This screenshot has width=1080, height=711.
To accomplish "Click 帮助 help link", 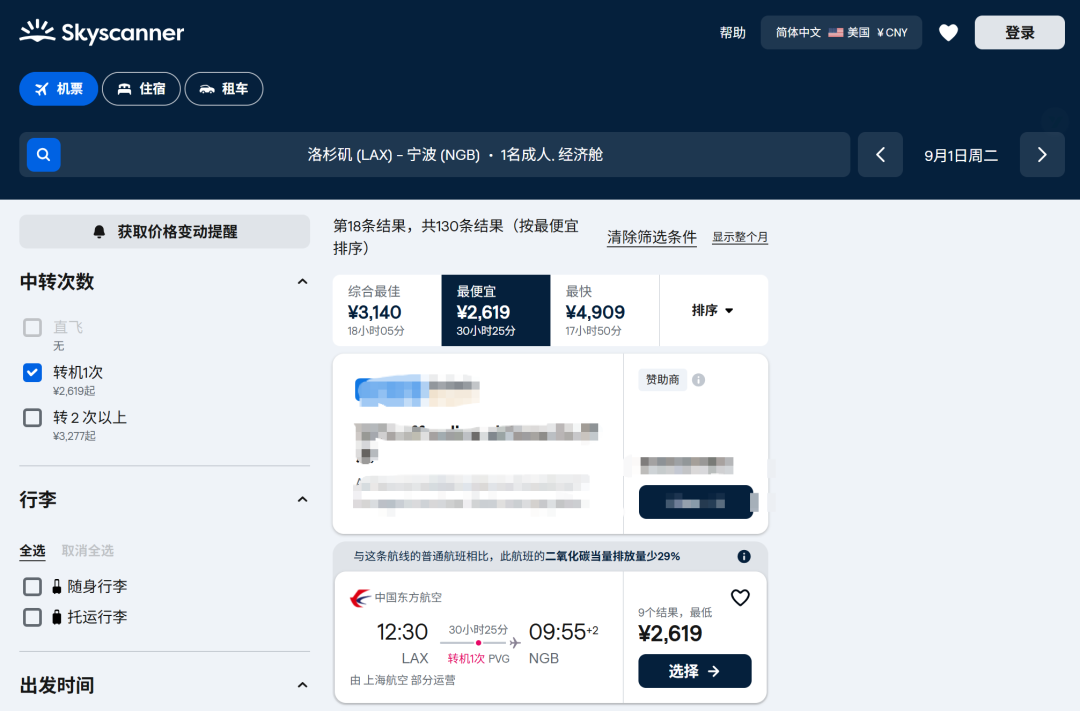I will 733,32.
